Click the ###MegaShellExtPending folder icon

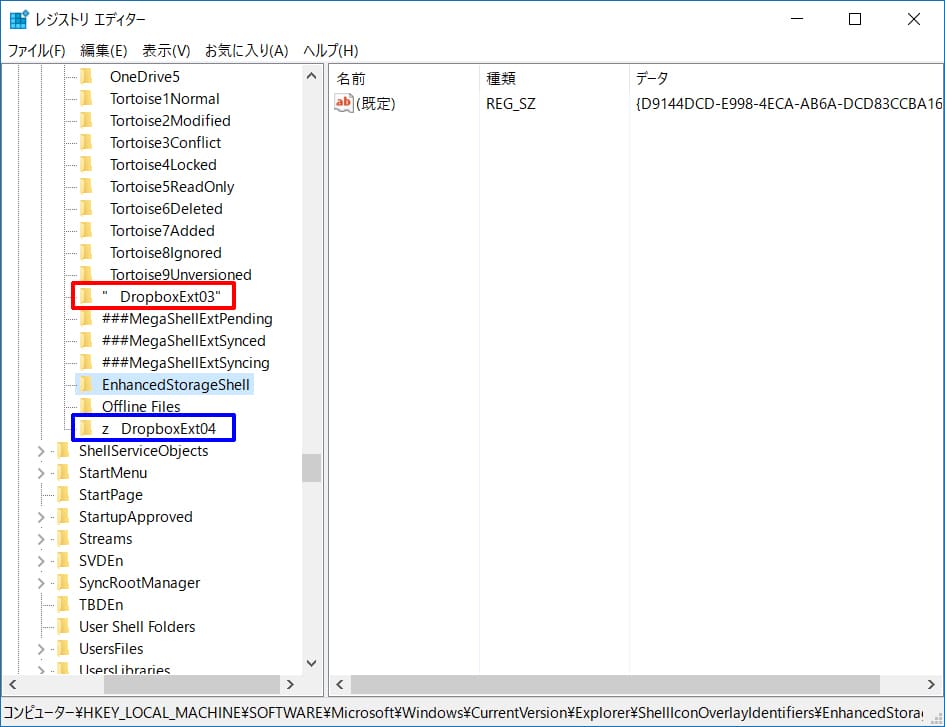pos(87,318)
